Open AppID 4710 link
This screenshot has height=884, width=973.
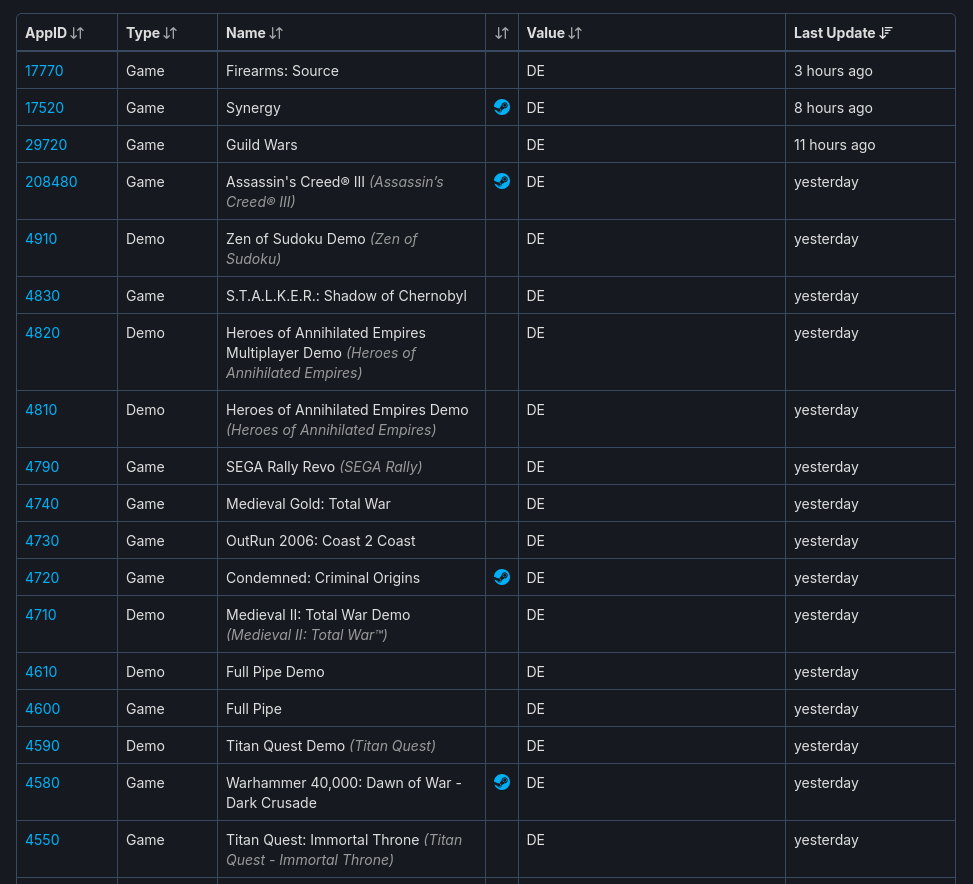click(41, 615)
